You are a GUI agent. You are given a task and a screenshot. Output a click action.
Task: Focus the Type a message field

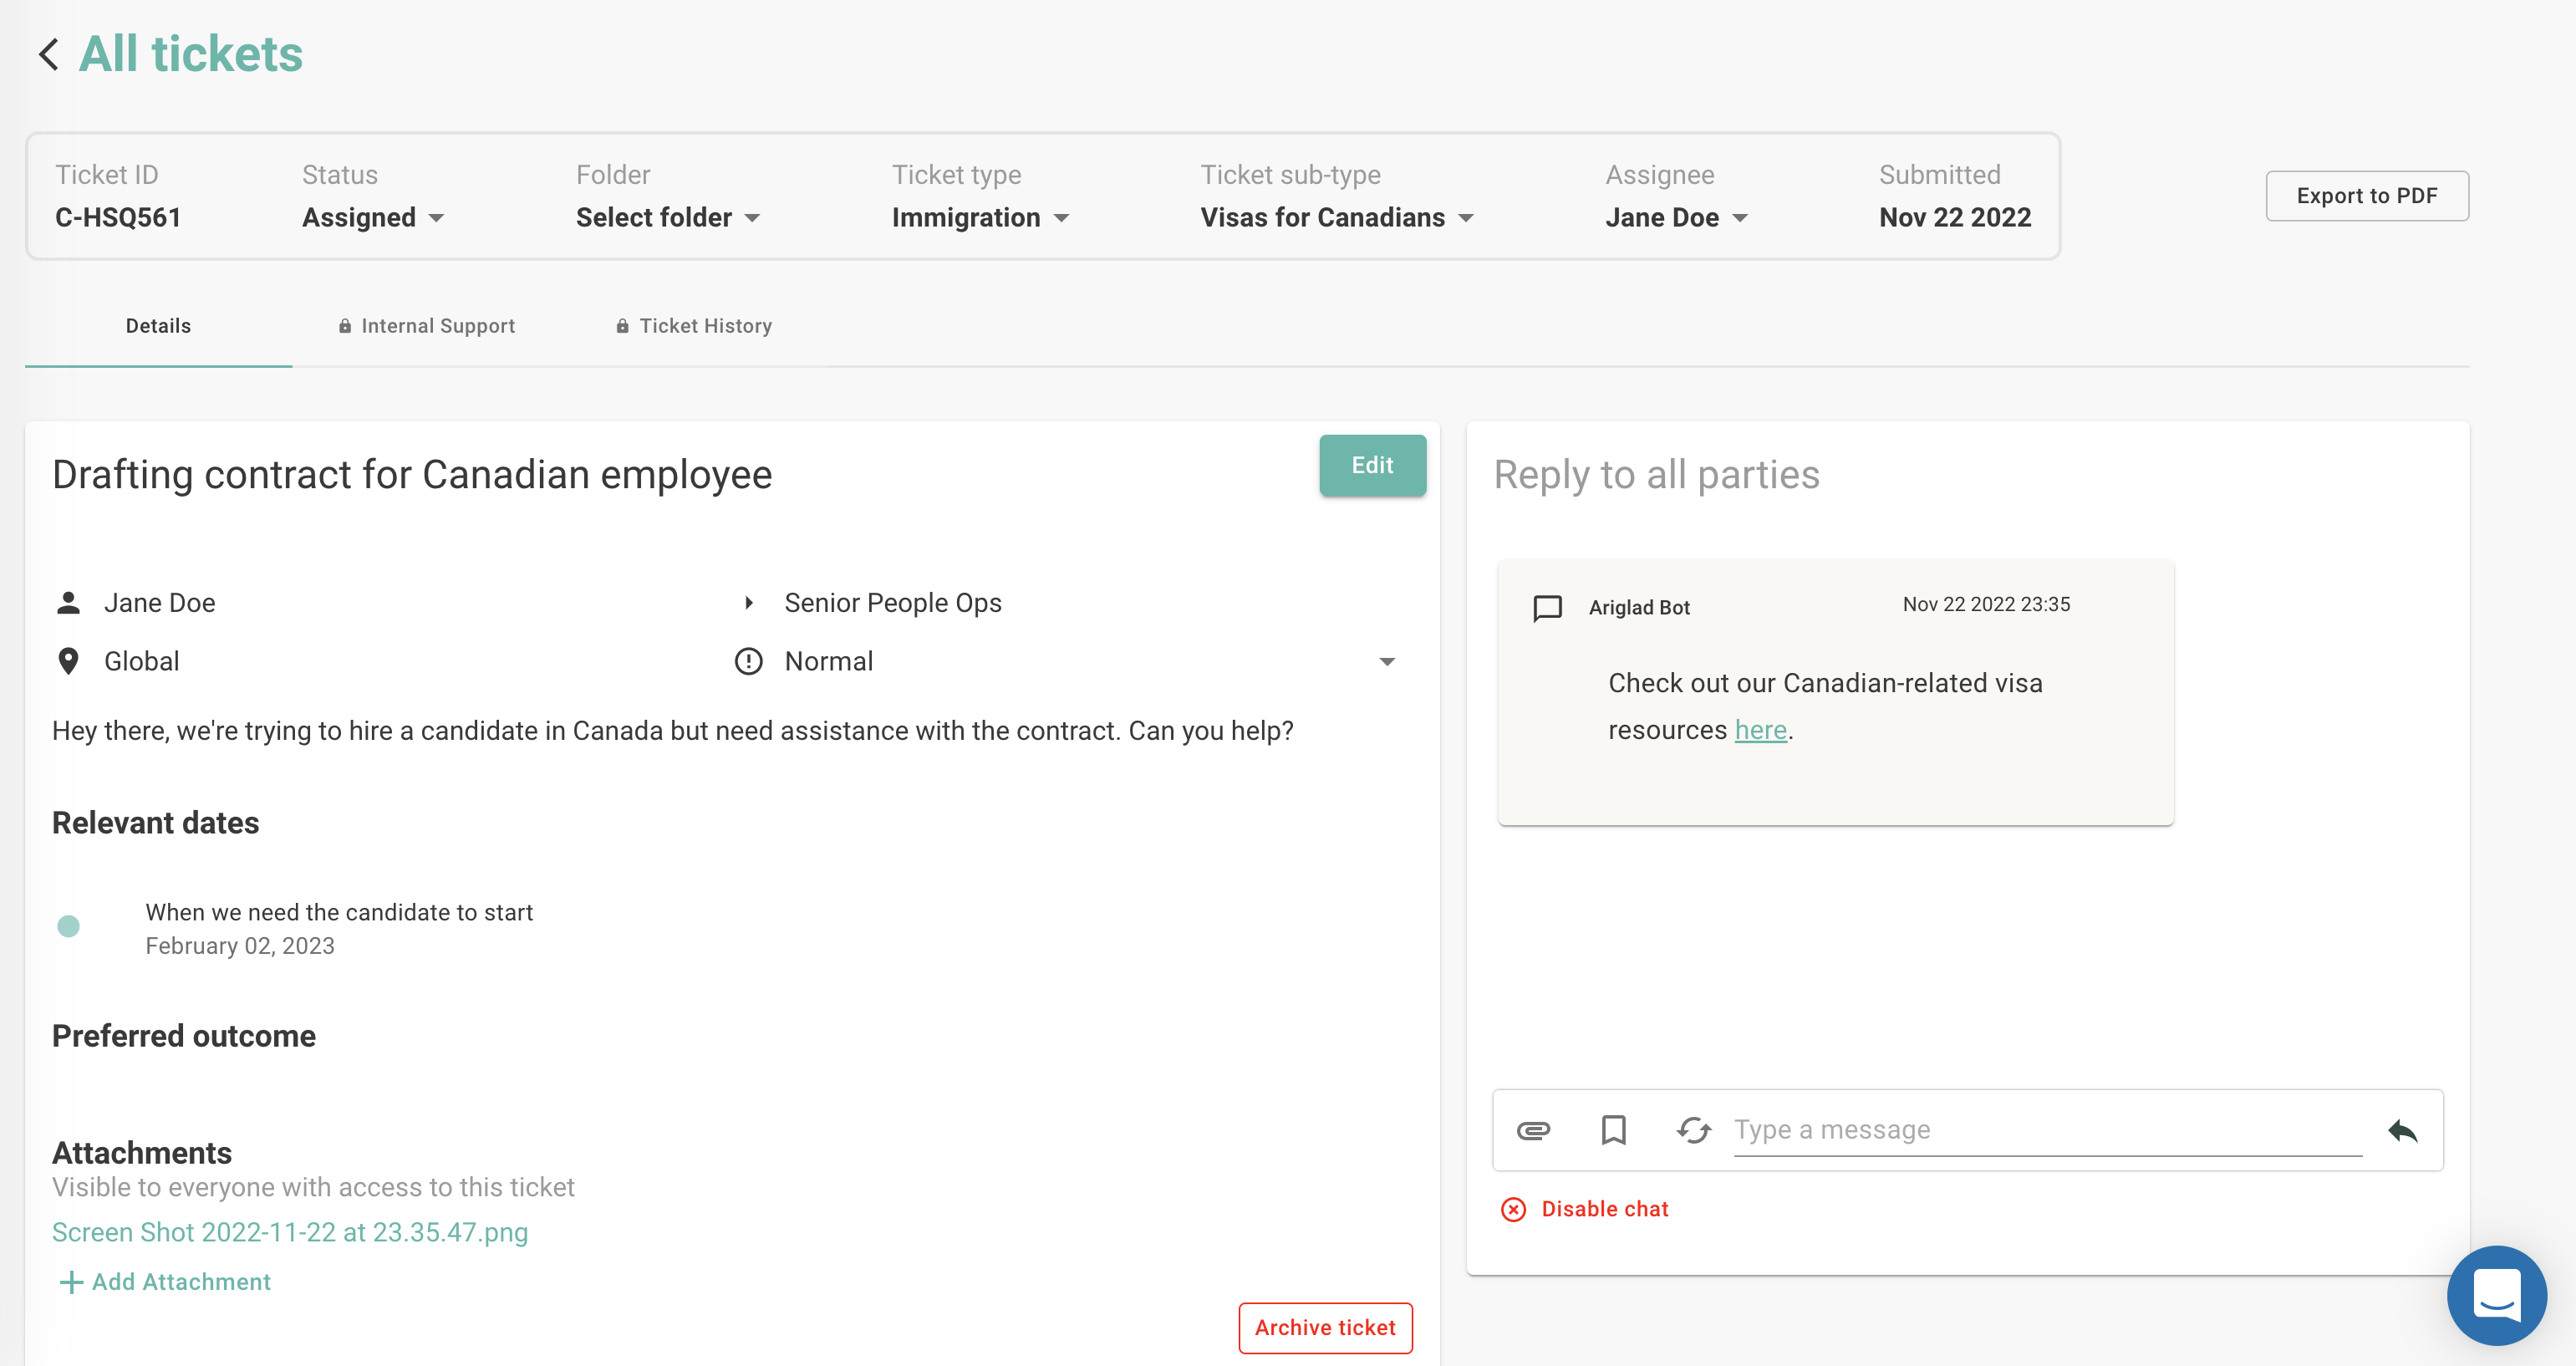[x=2046, y=1130]
